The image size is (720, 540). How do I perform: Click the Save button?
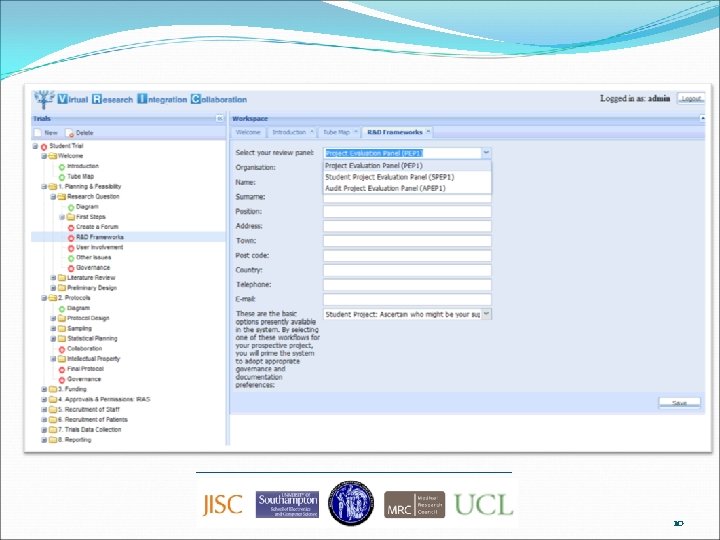coord(680,403)
